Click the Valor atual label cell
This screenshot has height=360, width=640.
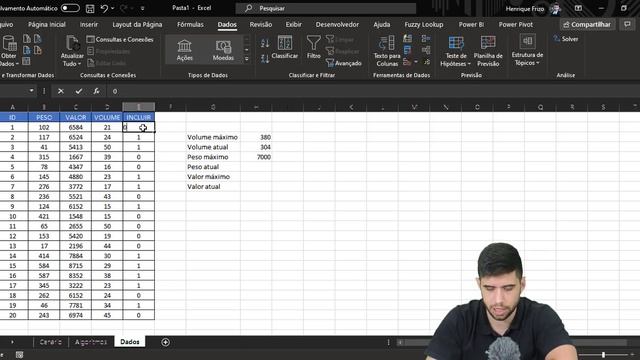(x=213, y=187)
